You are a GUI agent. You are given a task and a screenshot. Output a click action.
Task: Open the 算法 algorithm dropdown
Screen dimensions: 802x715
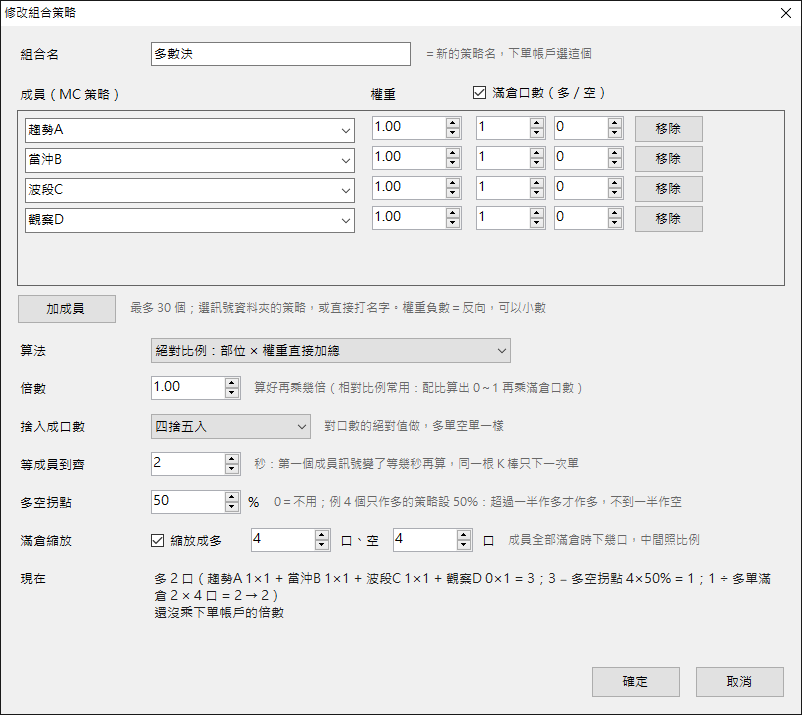pos(330,350)
